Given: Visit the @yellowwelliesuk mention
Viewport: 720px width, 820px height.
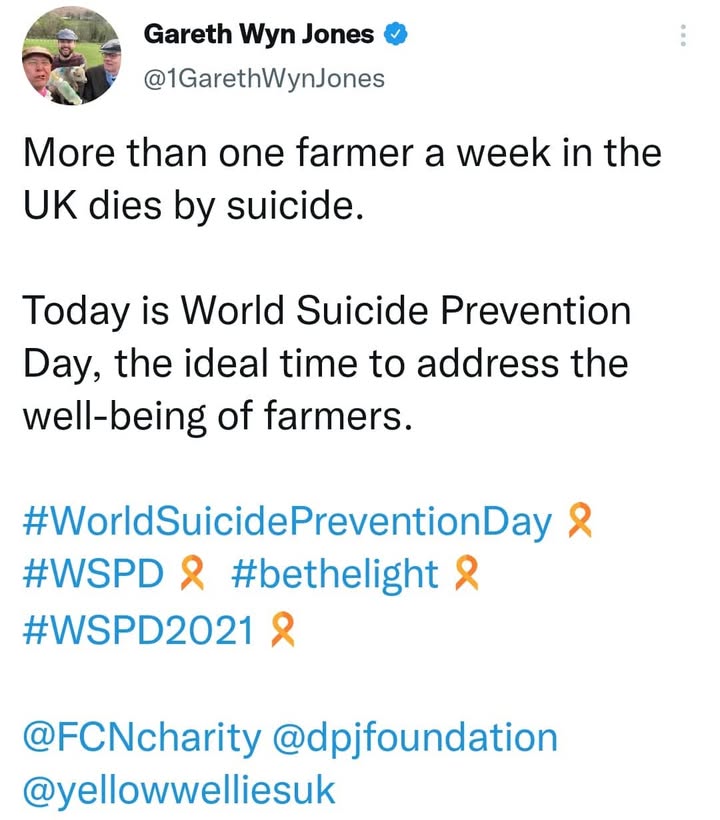Looking at the screenshot, I should (x=179, y=790).
